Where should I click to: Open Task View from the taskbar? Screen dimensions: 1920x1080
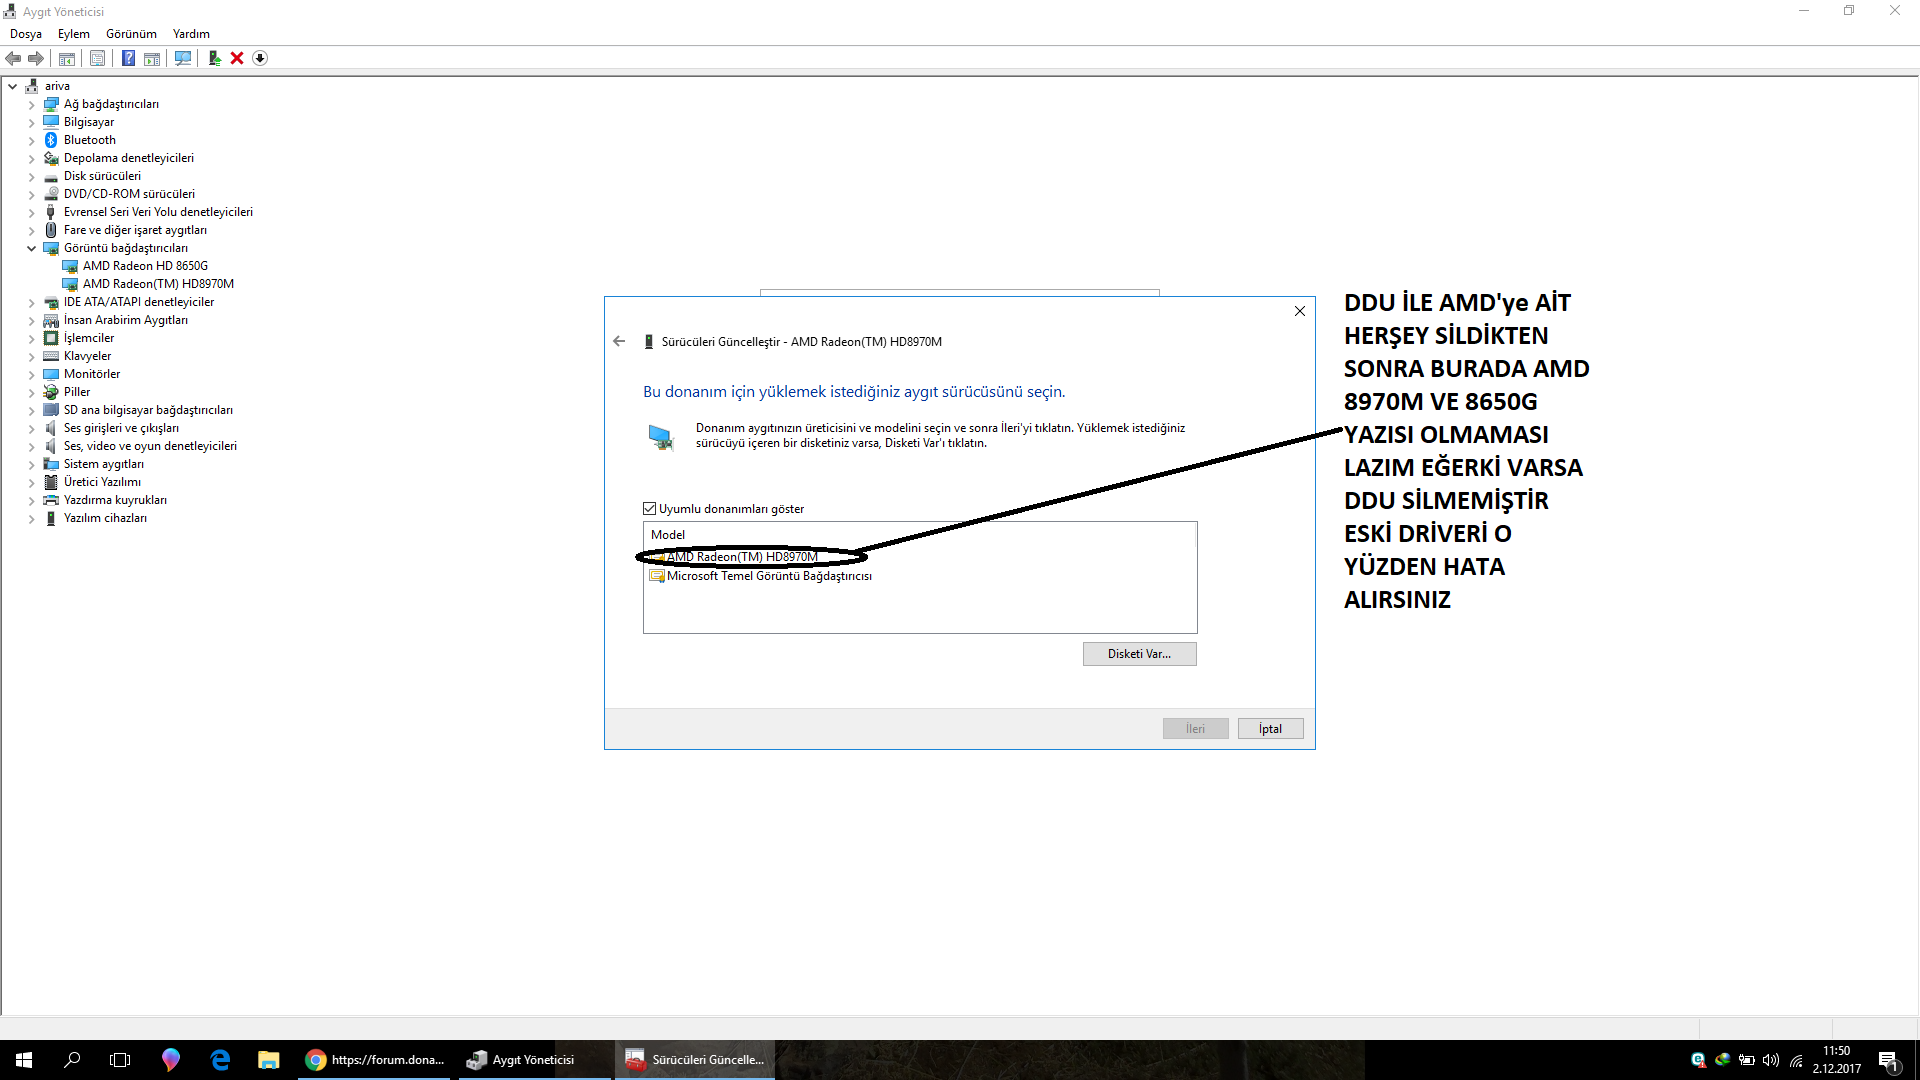[x=120, y=1060]
